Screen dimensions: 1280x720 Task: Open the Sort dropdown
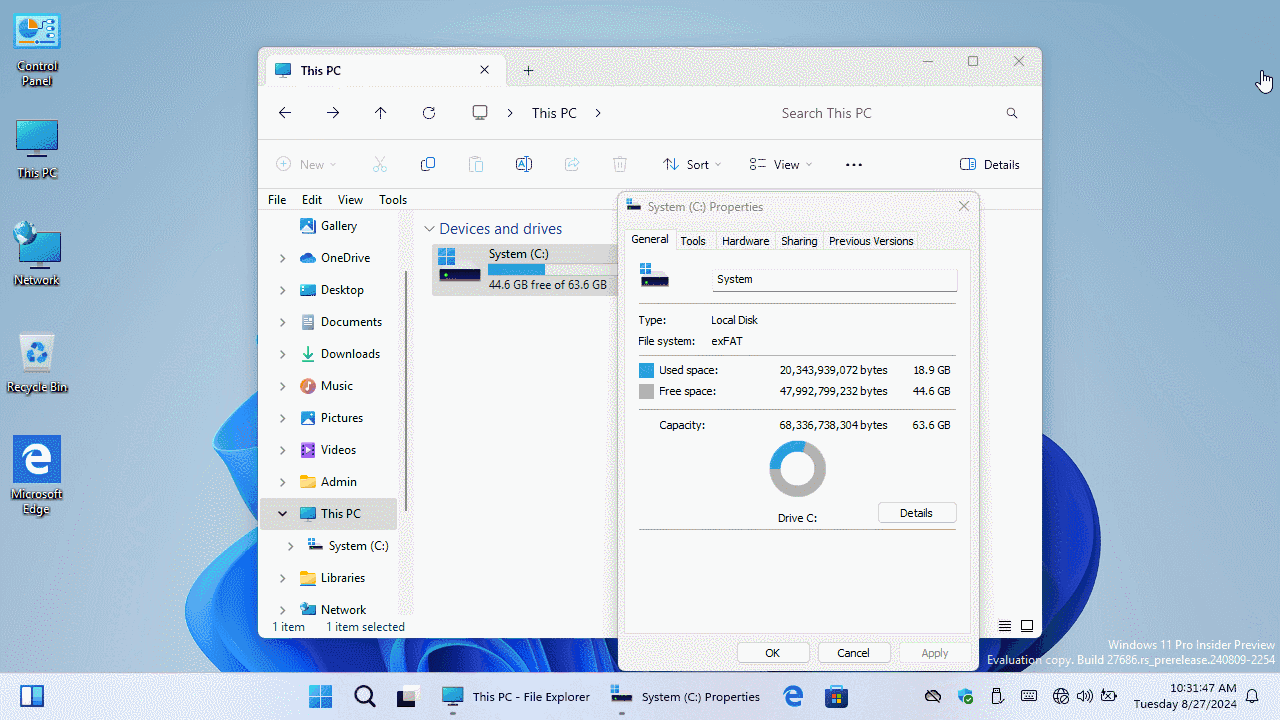tap(692, 164)
